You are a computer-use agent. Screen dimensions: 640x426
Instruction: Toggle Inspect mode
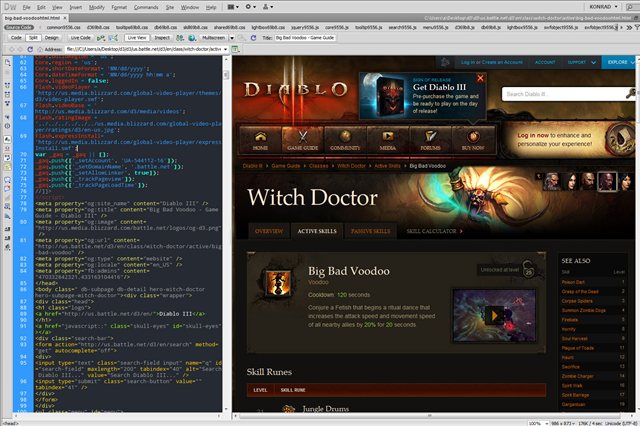coord(162,38)
